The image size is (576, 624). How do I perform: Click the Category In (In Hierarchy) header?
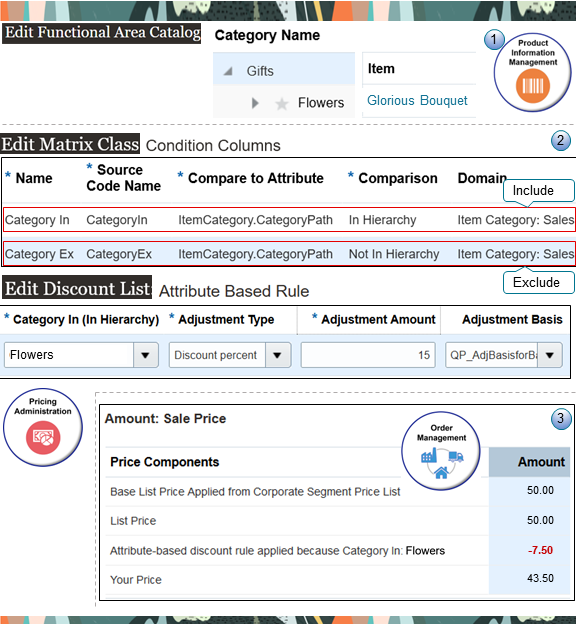click(86, 319)
